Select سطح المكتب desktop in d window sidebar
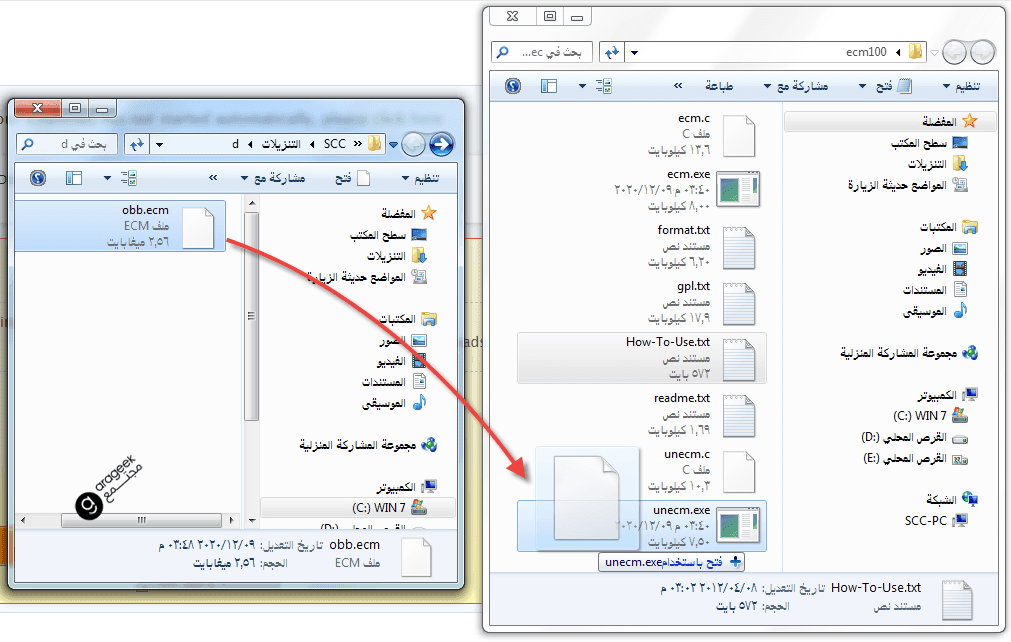The height and width of the screenshot is (642, 1011). click(x=378, y=236)
